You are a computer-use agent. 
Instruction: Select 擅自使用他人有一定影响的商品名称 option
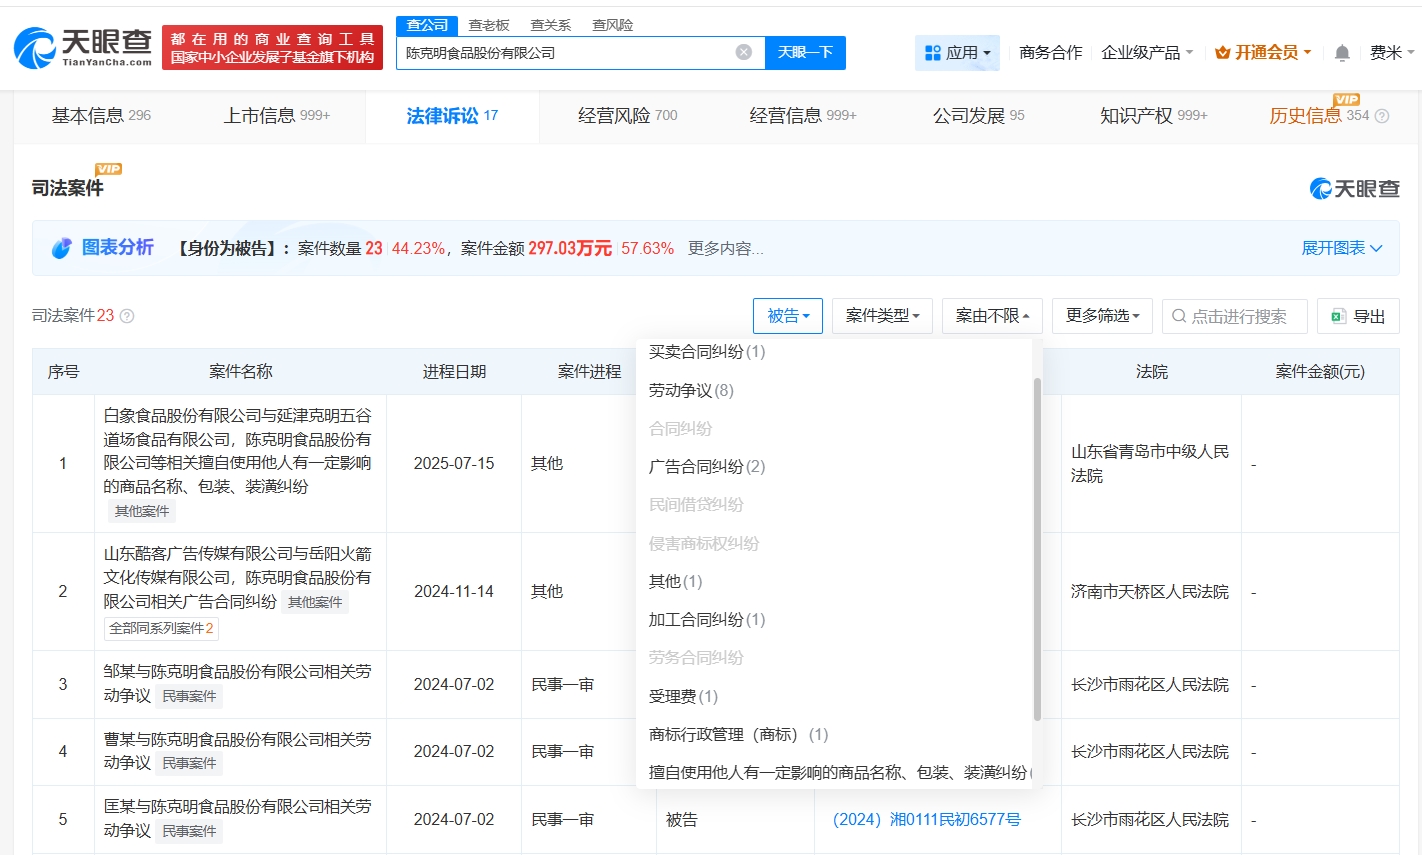(x=840, y=773)
